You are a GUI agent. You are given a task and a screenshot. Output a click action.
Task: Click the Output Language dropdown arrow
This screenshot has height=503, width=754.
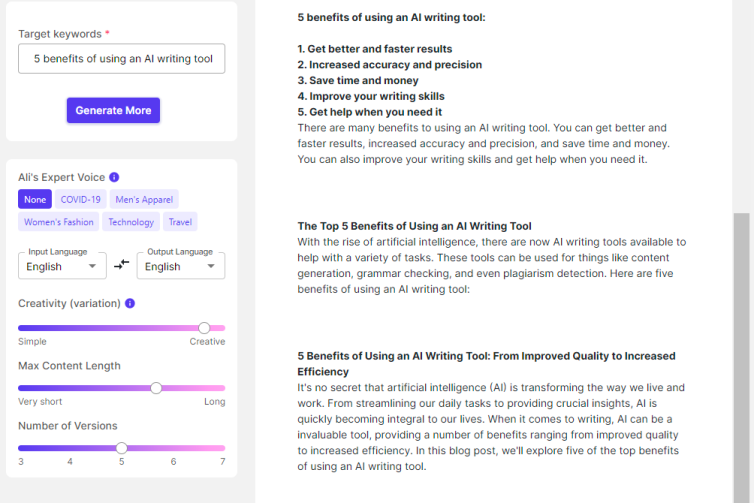click(211, 267)
